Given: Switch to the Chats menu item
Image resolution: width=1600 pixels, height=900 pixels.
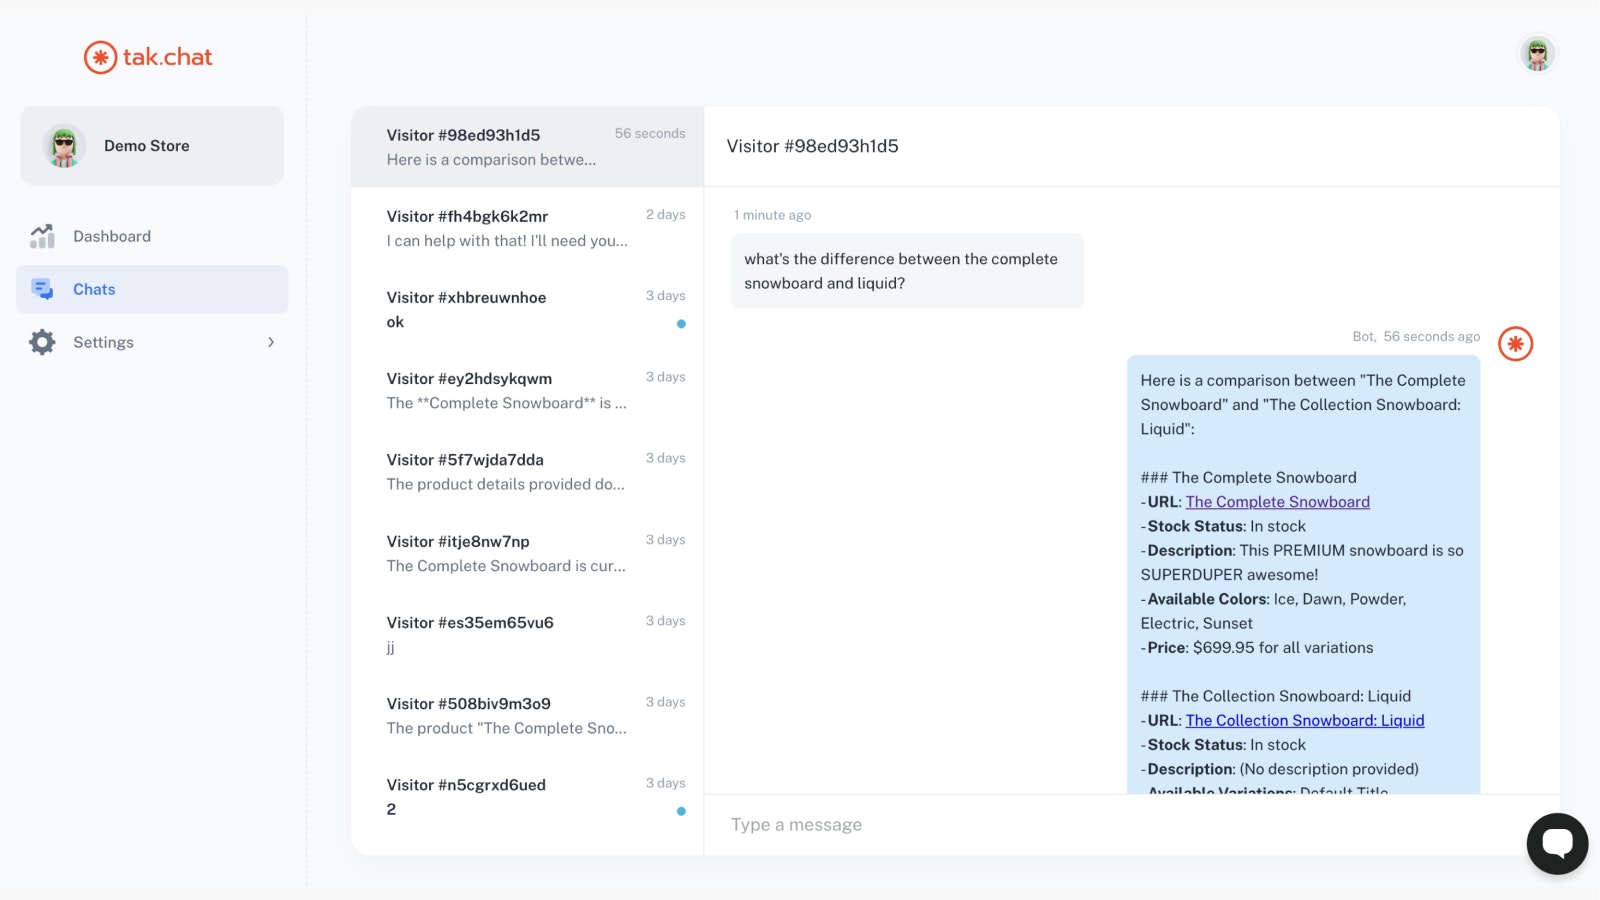Looking at the screenshot, I should coord(94,289).
